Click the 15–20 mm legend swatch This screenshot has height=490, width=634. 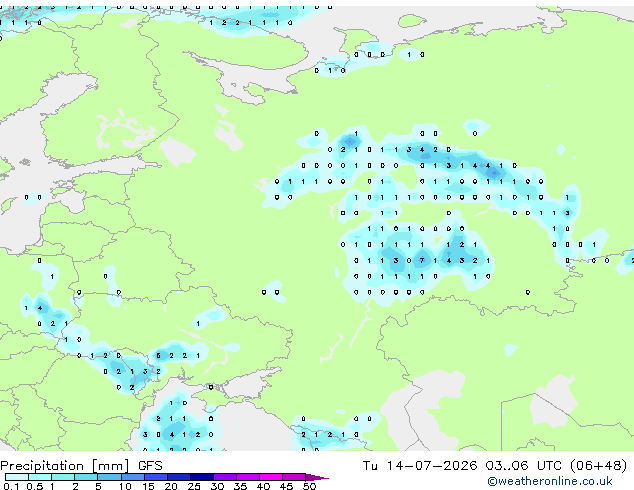[x=156, y=477]
